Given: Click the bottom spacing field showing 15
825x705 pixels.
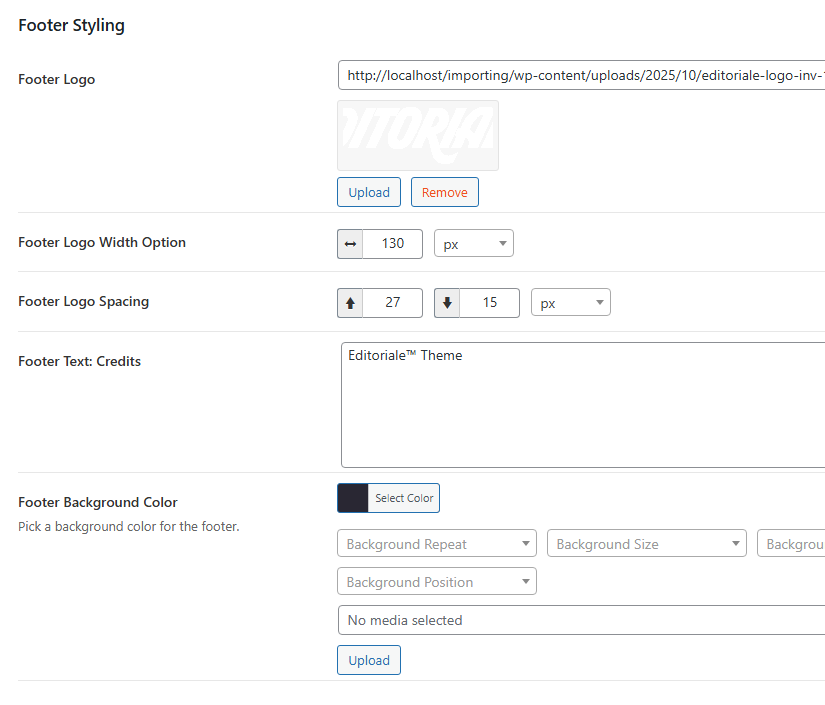Looking at the screenshot, I should (x=489, y=303).
